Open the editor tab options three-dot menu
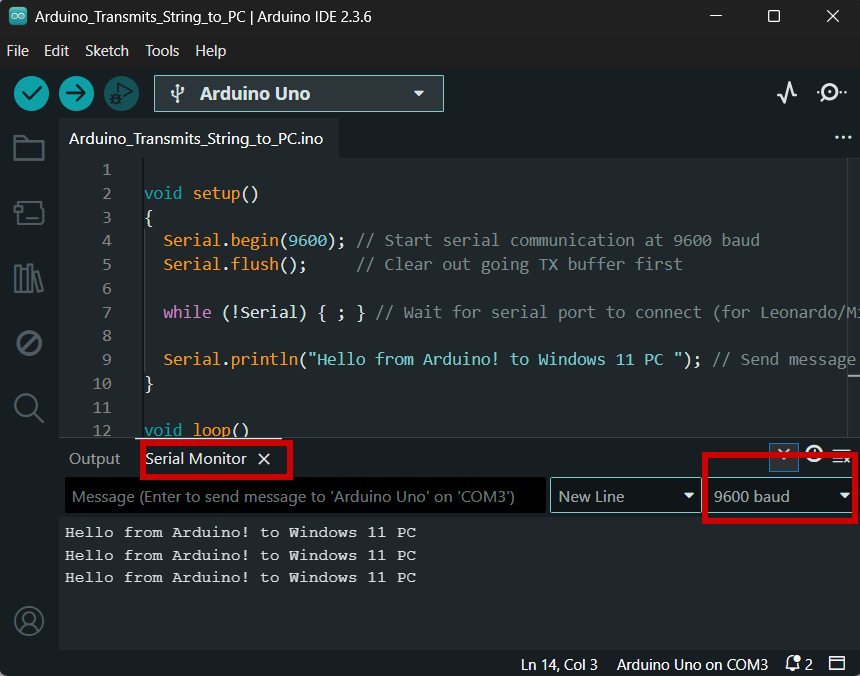860x676 pixels. click(x=843, y=137)
